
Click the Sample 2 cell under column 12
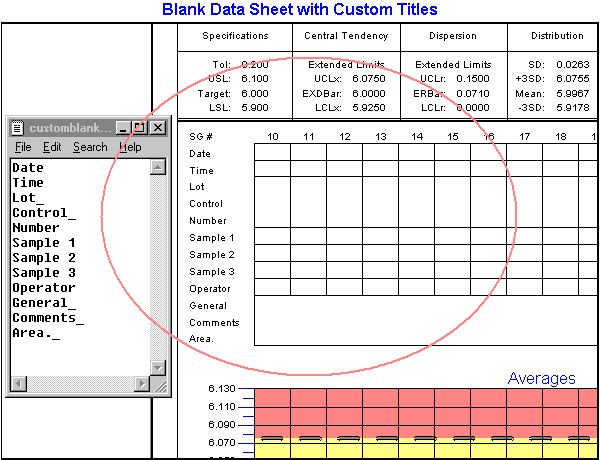344,254
